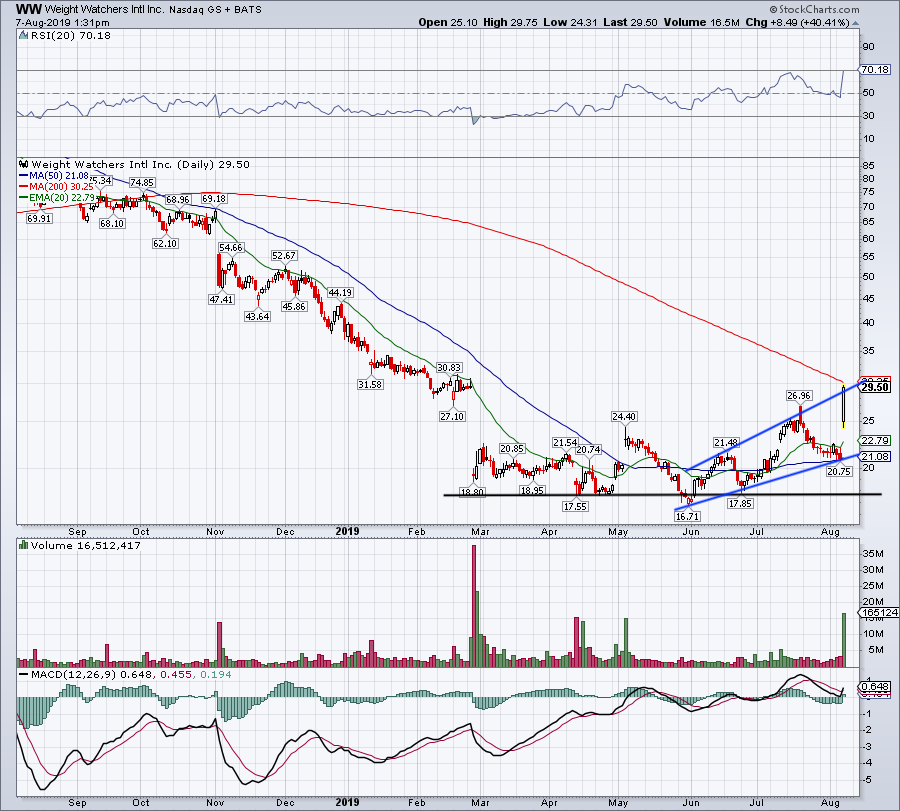This screenshot has width=900, height=811.
Task: Click the 44.19 price label
Action: point(340,293)
